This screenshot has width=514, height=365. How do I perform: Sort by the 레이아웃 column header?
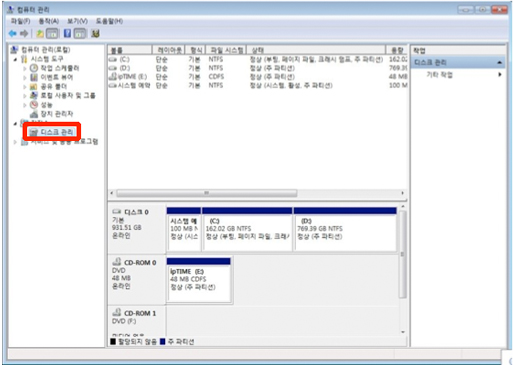point(169,50)
